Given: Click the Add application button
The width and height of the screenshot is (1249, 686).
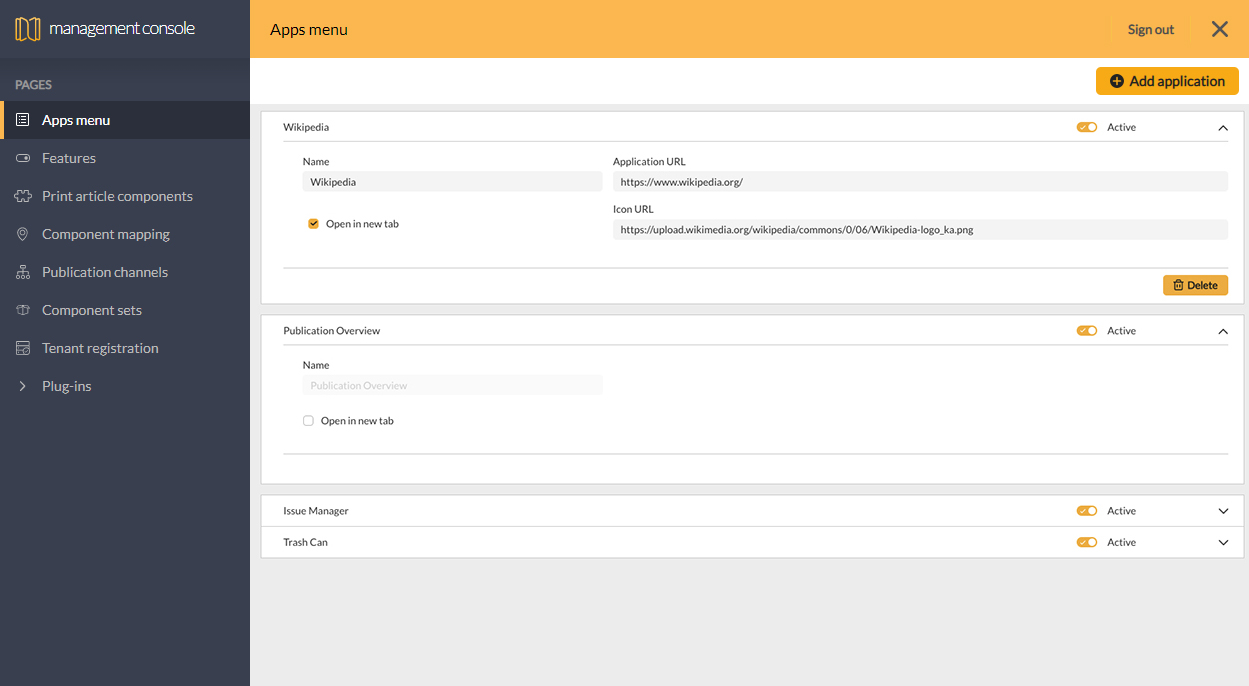Looking at the screenshot, I should [x=1167, y=81].
